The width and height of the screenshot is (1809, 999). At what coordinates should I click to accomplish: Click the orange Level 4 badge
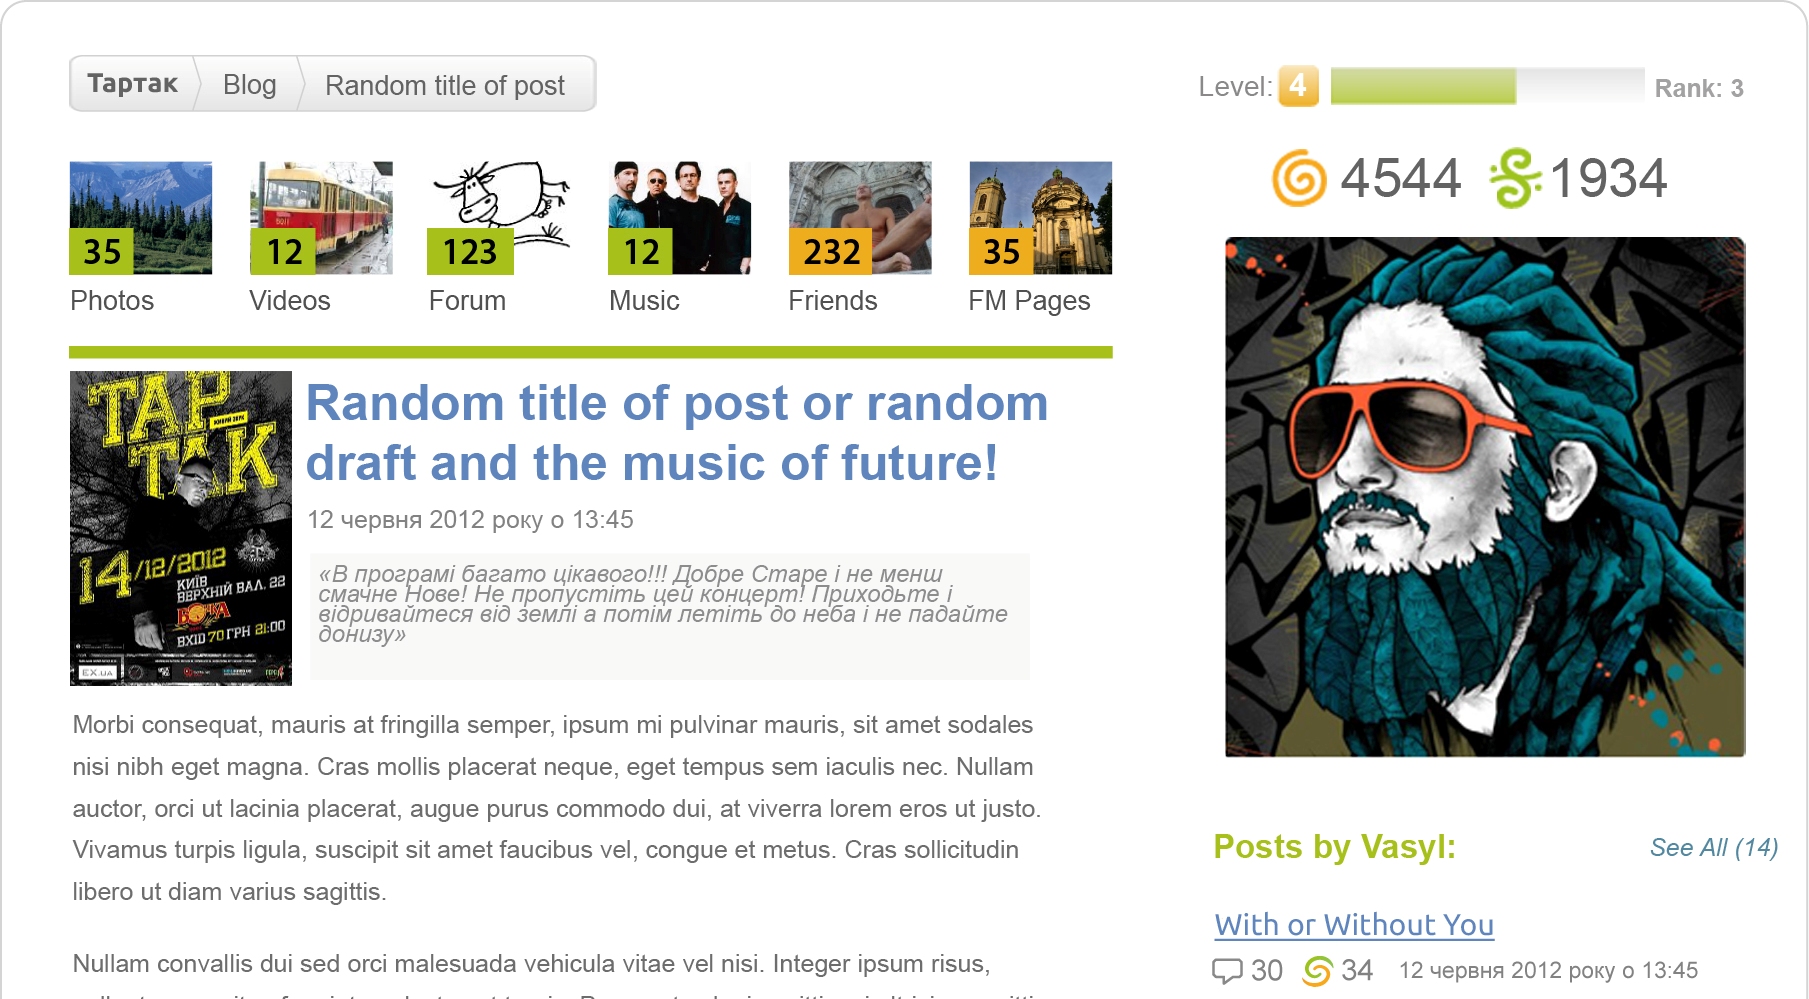1298,86
